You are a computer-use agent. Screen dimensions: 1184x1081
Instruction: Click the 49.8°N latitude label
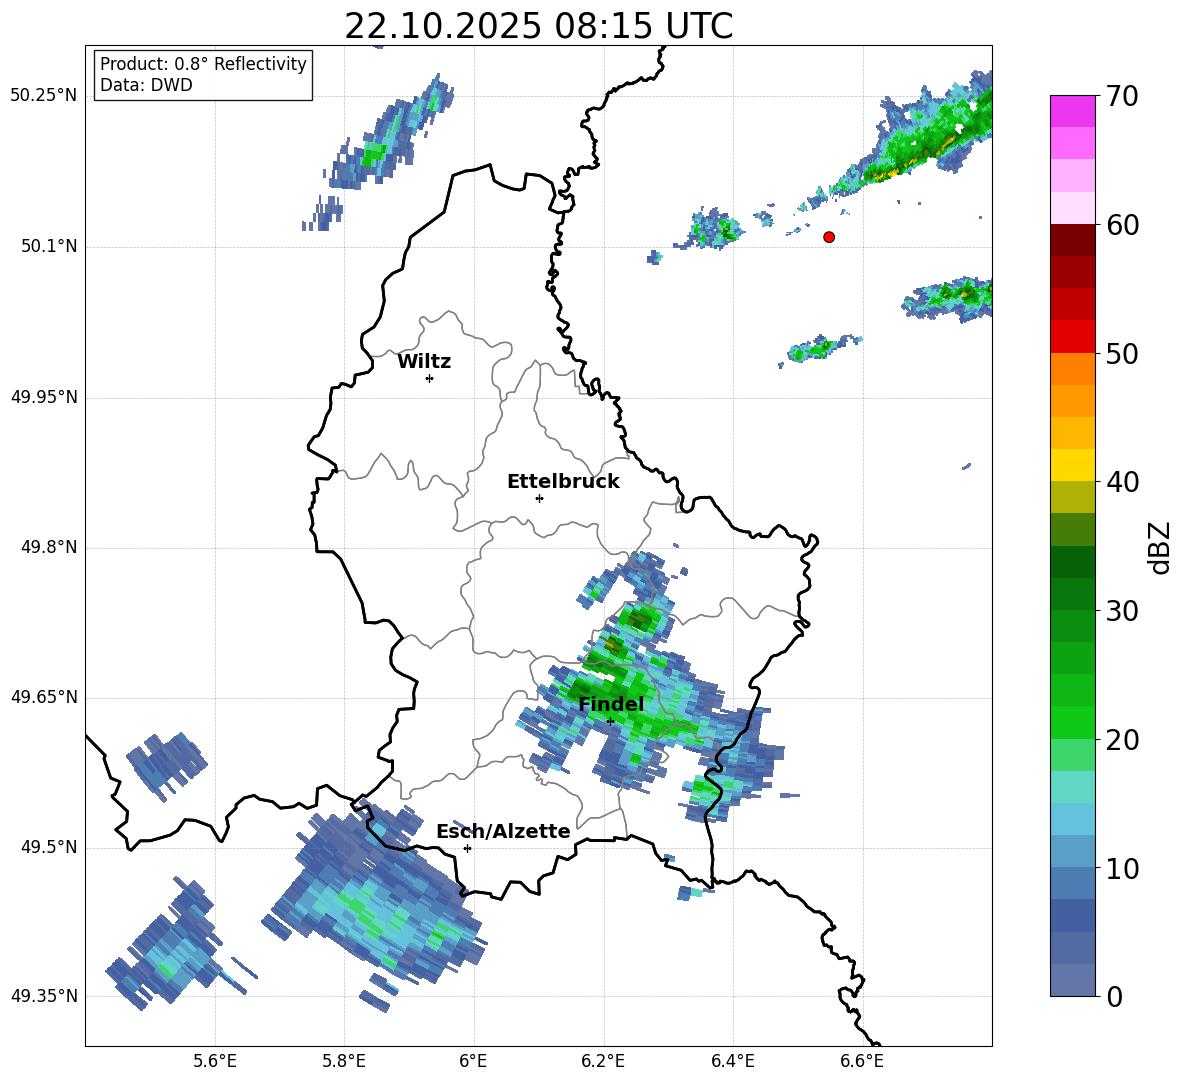click(x=49, y=547)
